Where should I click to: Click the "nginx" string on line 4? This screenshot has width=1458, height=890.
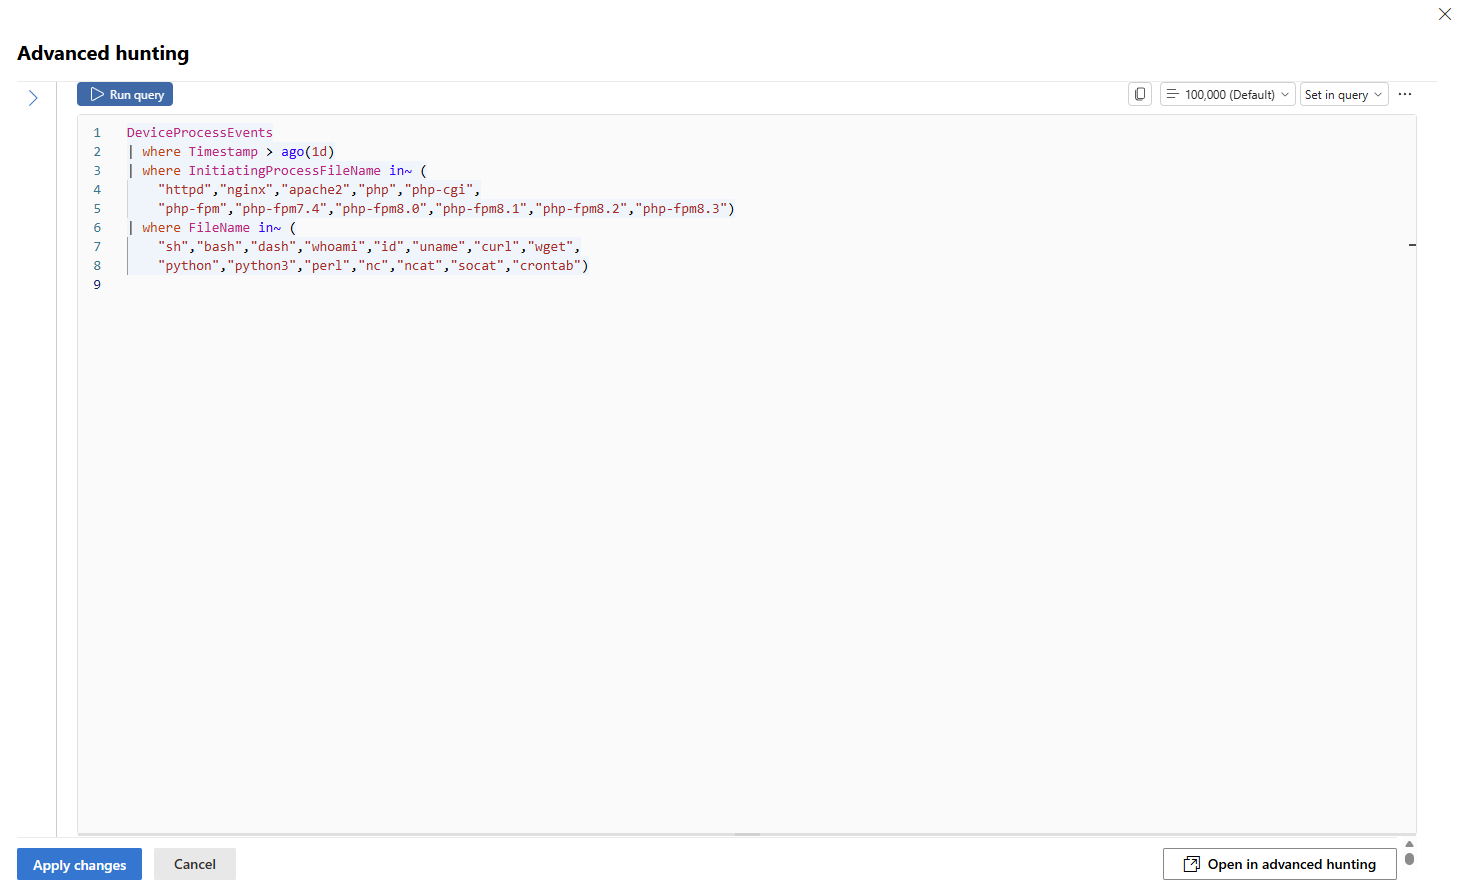[x=246, y=189]
